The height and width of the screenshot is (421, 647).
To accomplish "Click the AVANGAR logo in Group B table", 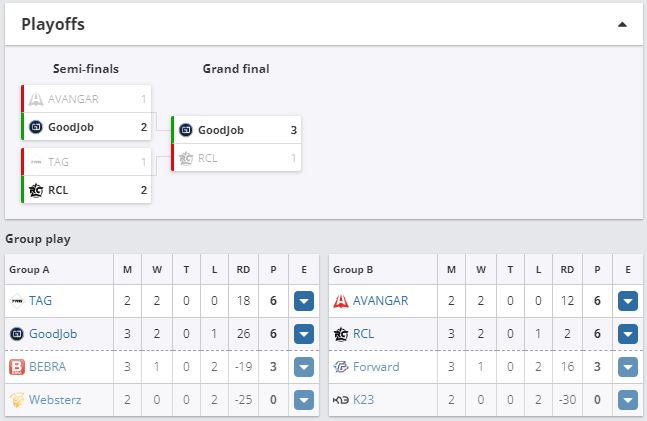I will tap(341, 300).
